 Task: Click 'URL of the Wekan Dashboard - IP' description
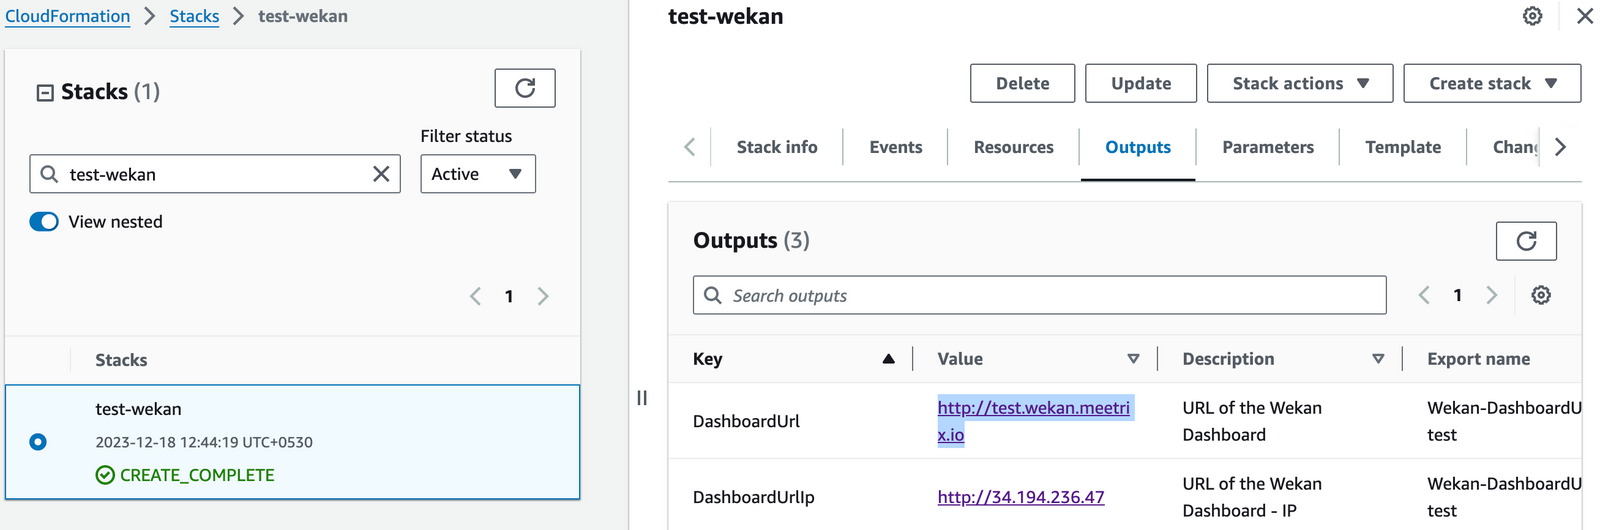(1252, 497)
